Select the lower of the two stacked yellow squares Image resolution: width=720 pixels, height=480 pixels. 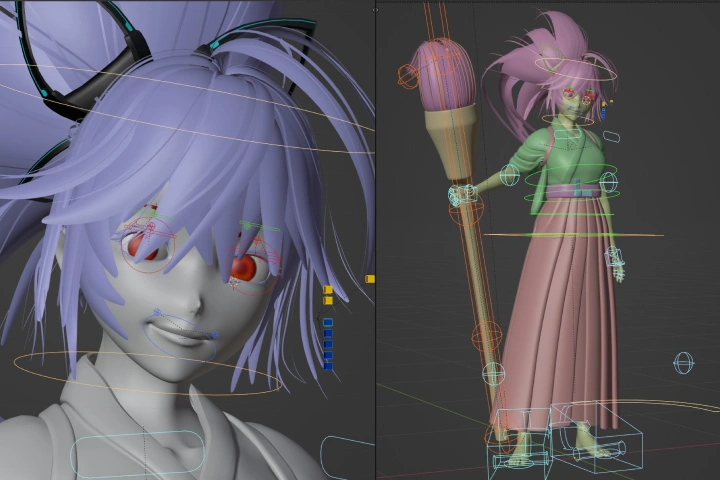(x=328, y=300)
